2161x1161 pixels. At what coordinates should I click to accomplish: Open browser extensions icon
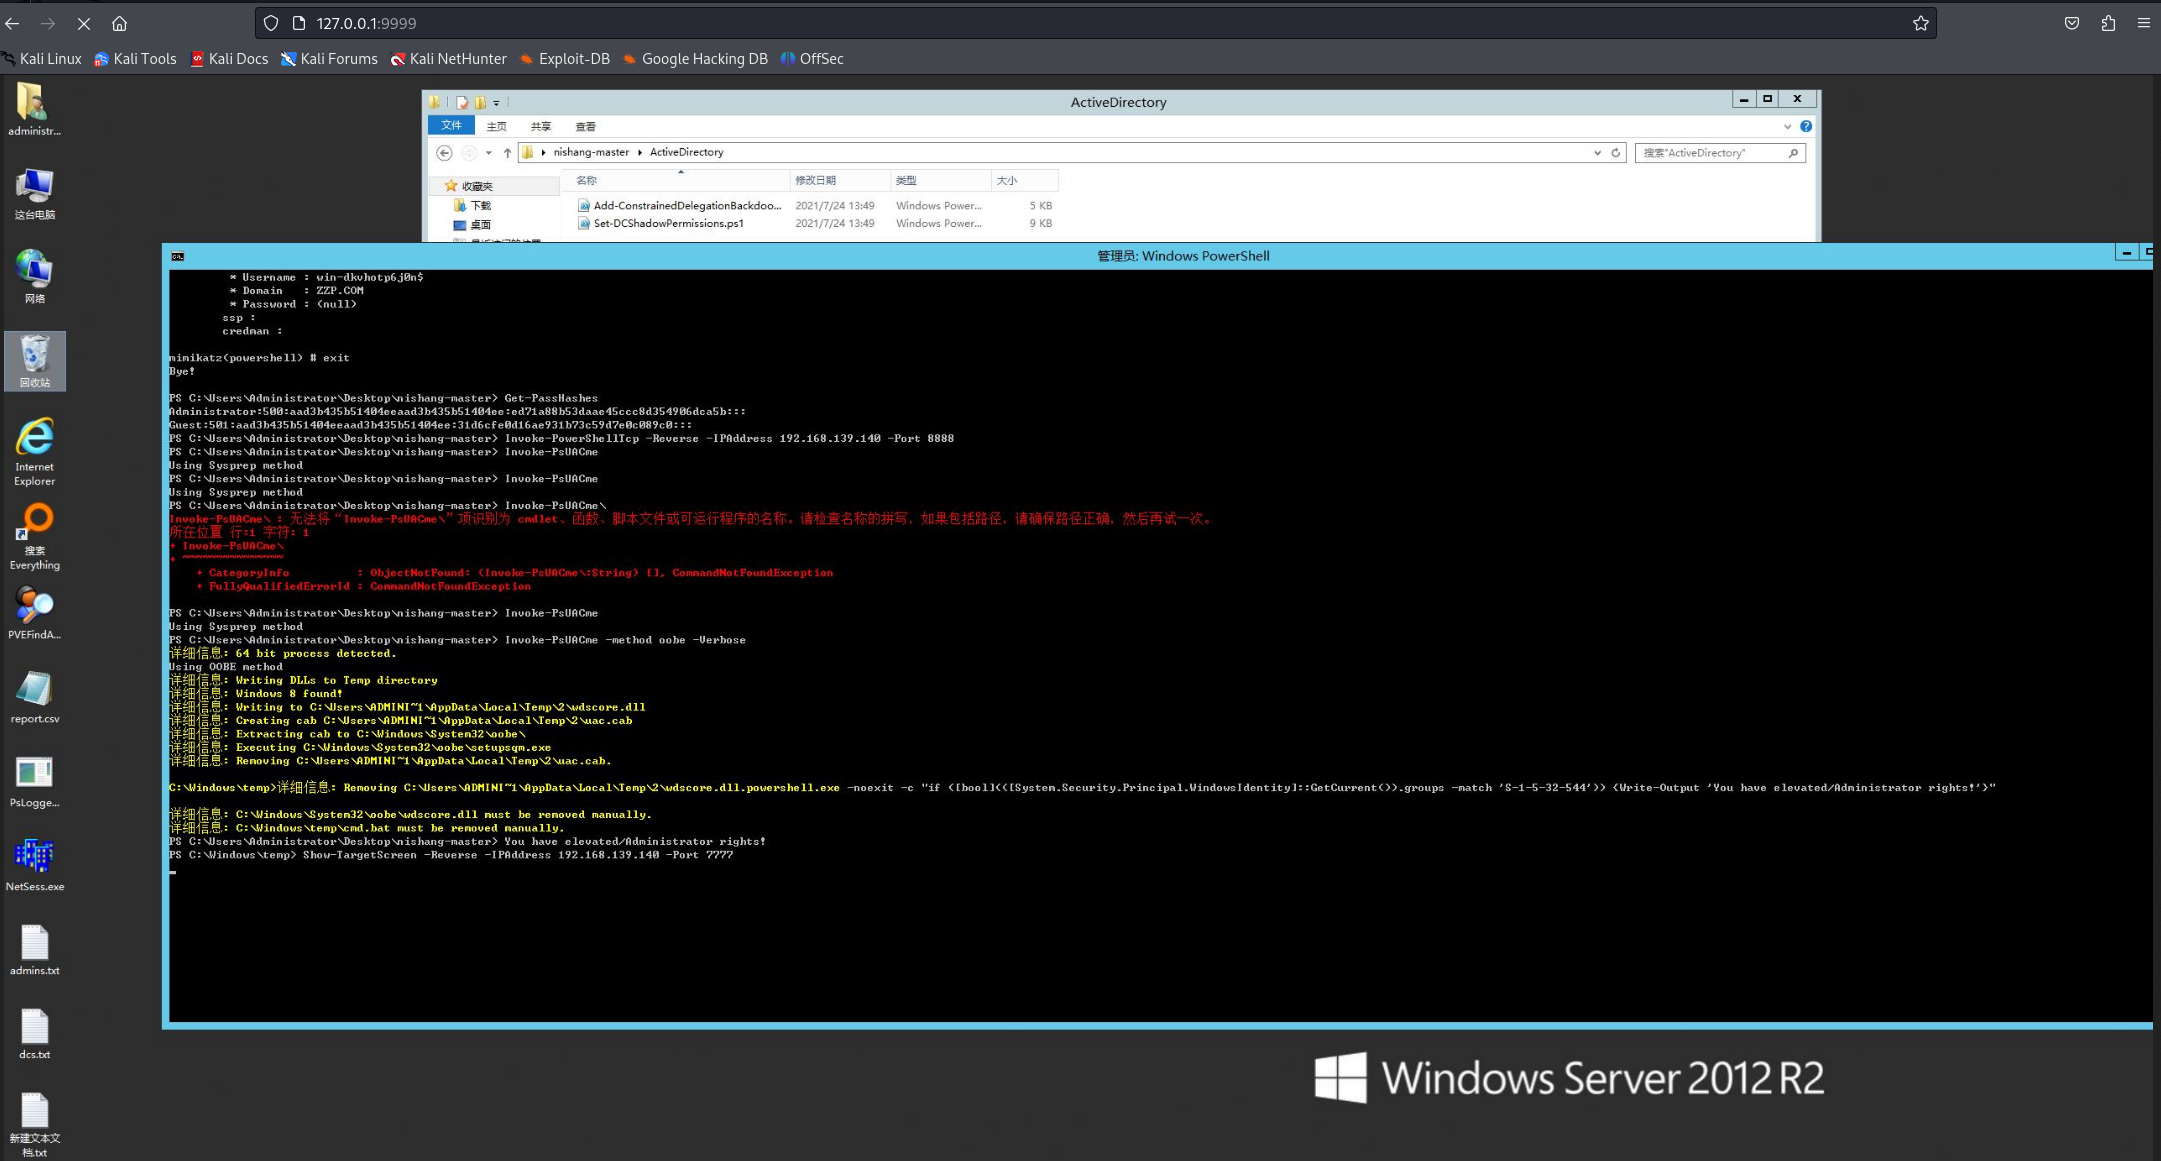[x=2108, y=23]
